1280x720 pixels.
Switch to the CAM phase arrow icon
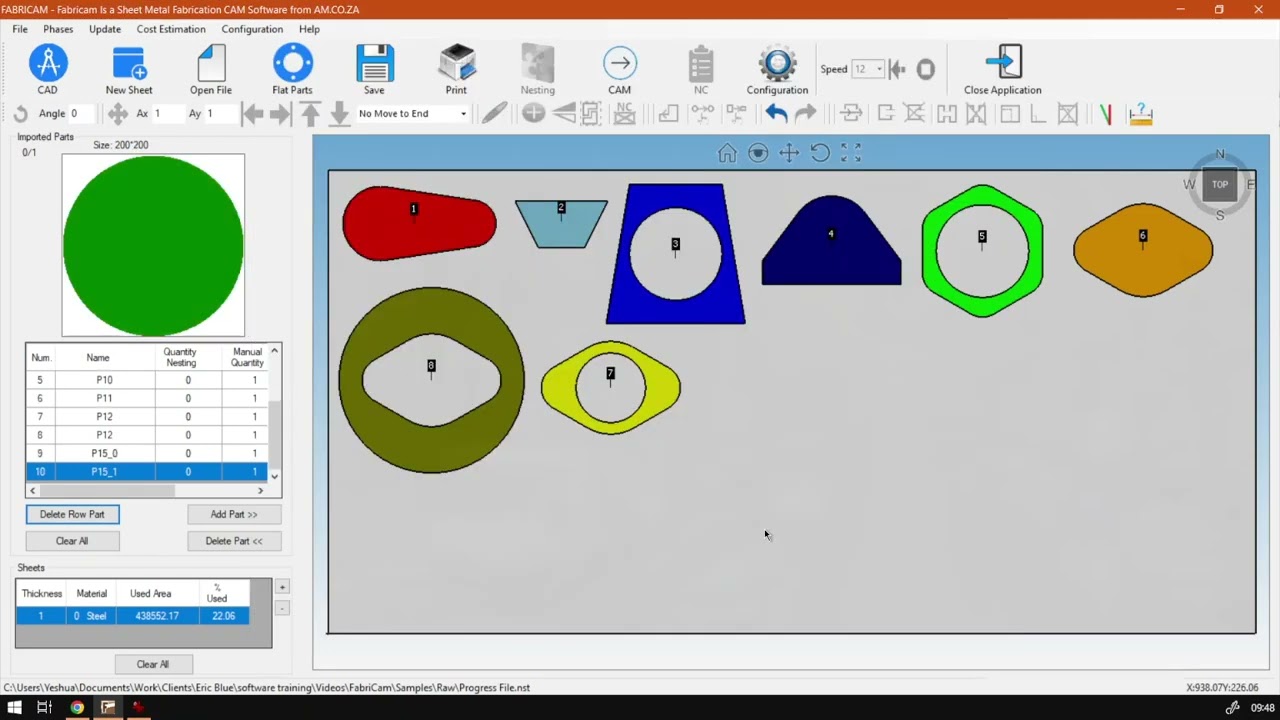click(620, 64)
